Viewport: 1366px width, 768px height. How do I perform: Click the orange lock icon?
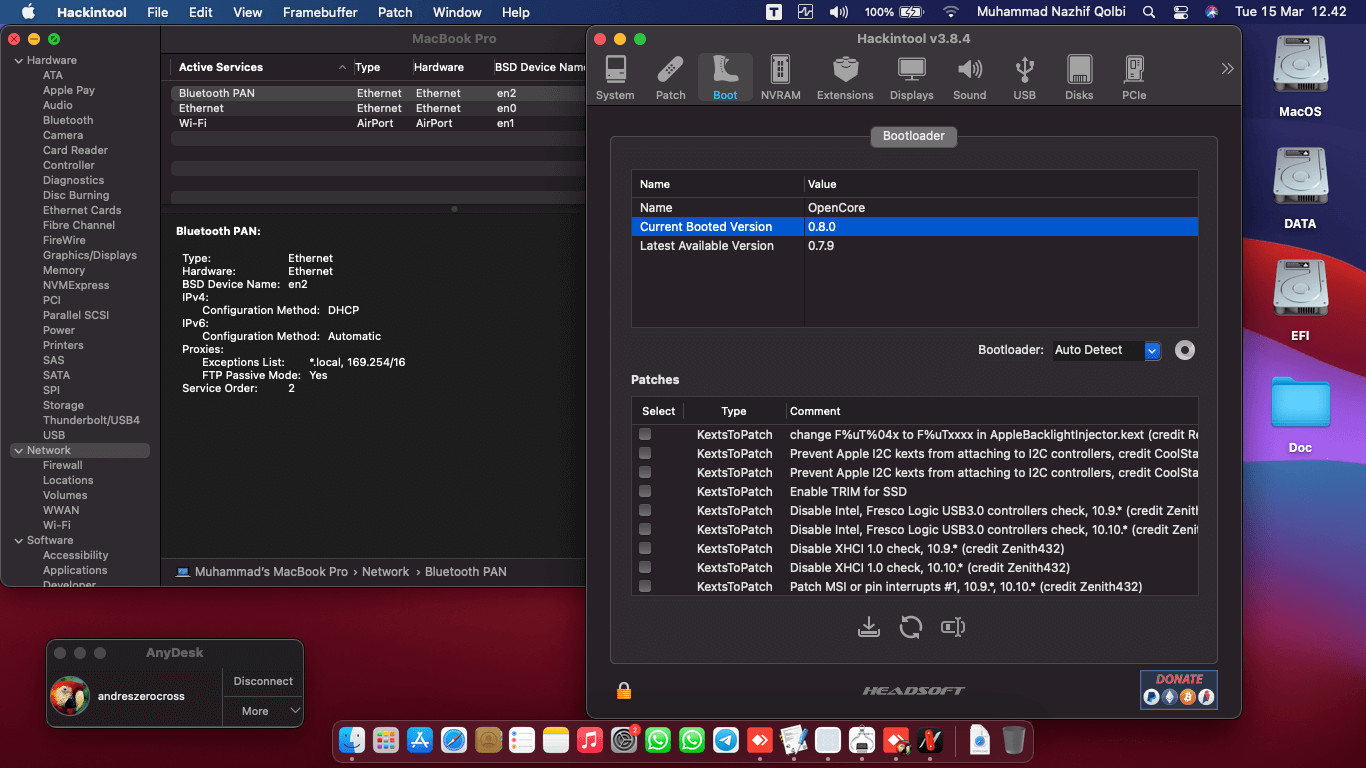(x=624, y=690)
